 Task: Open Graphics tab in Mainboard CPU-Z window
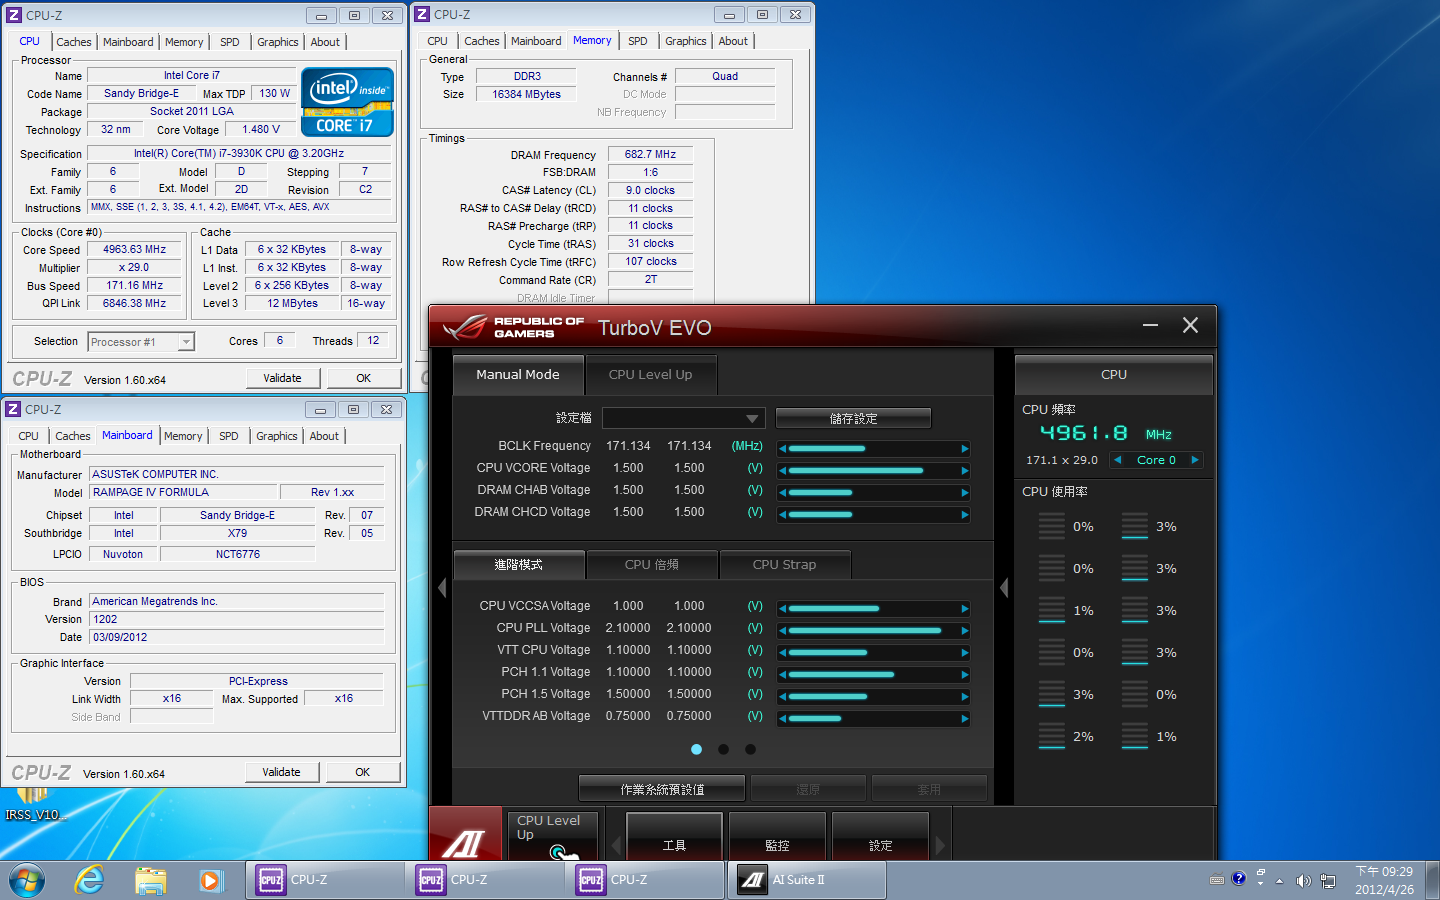277,436
